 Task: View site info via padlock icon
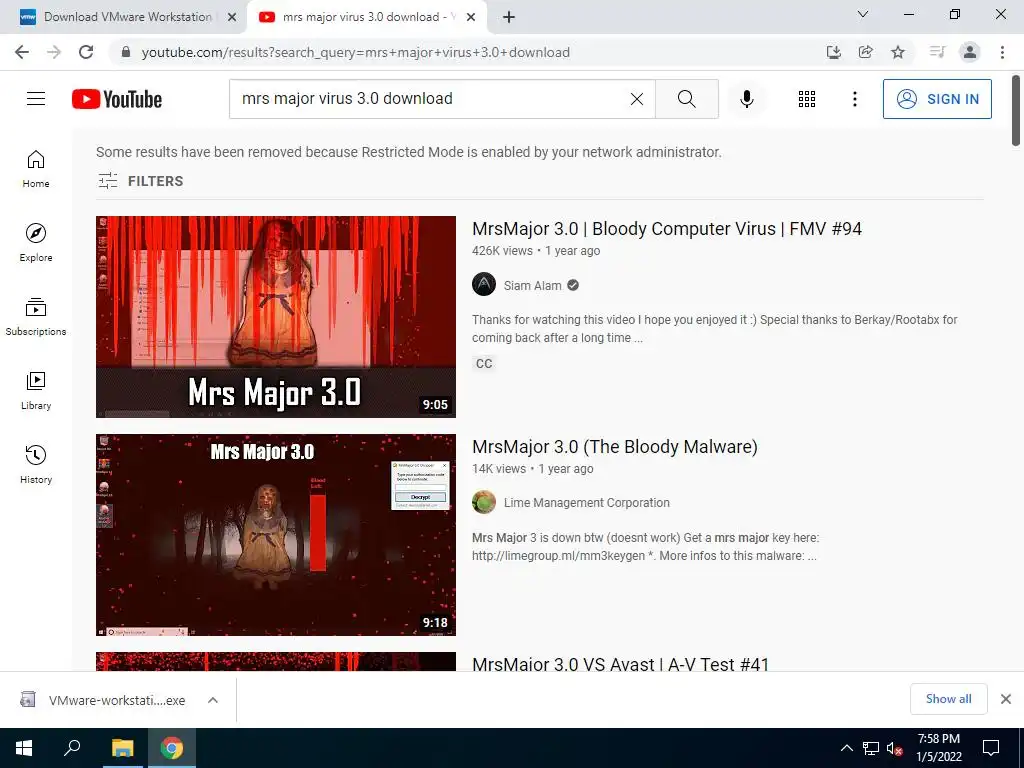tap(126, 52)
